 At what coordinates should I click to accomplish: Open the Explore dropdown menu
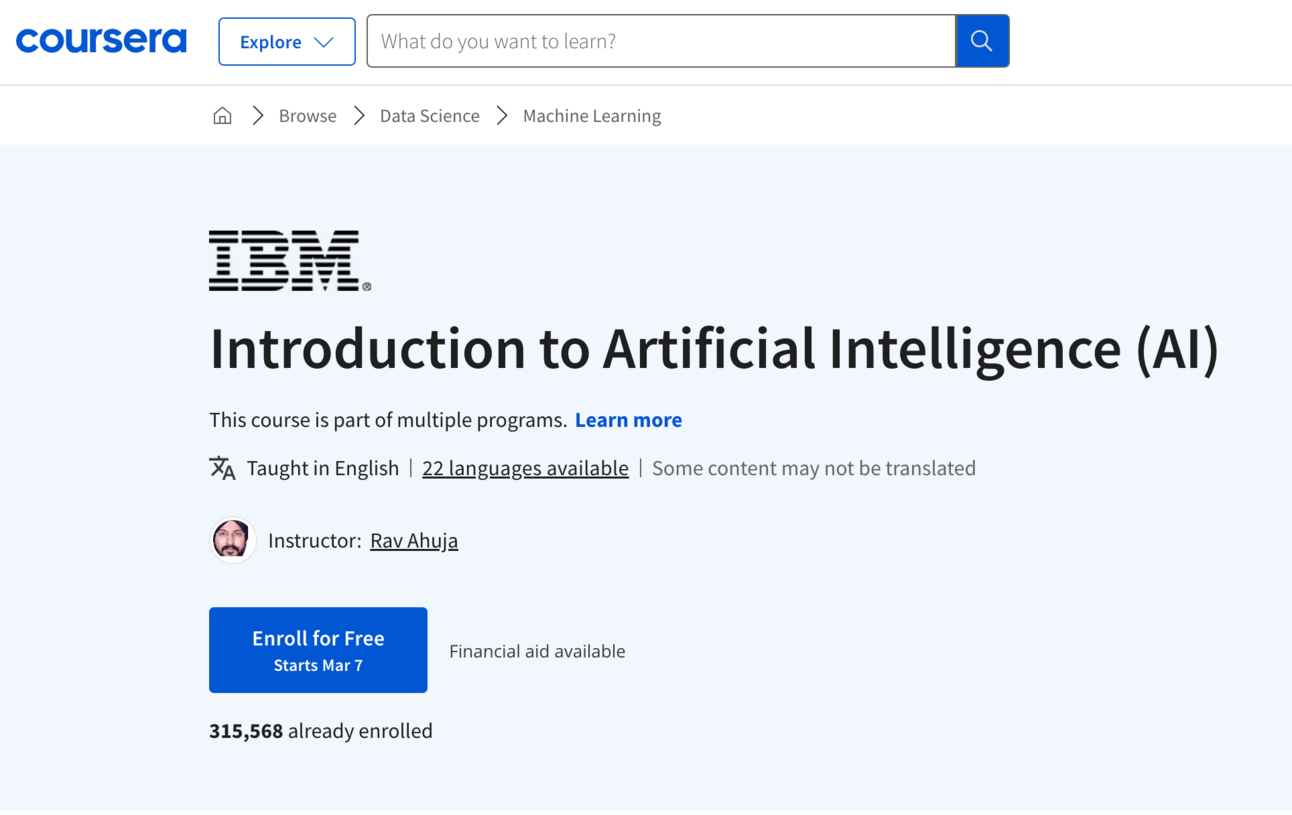click(287, 42)
